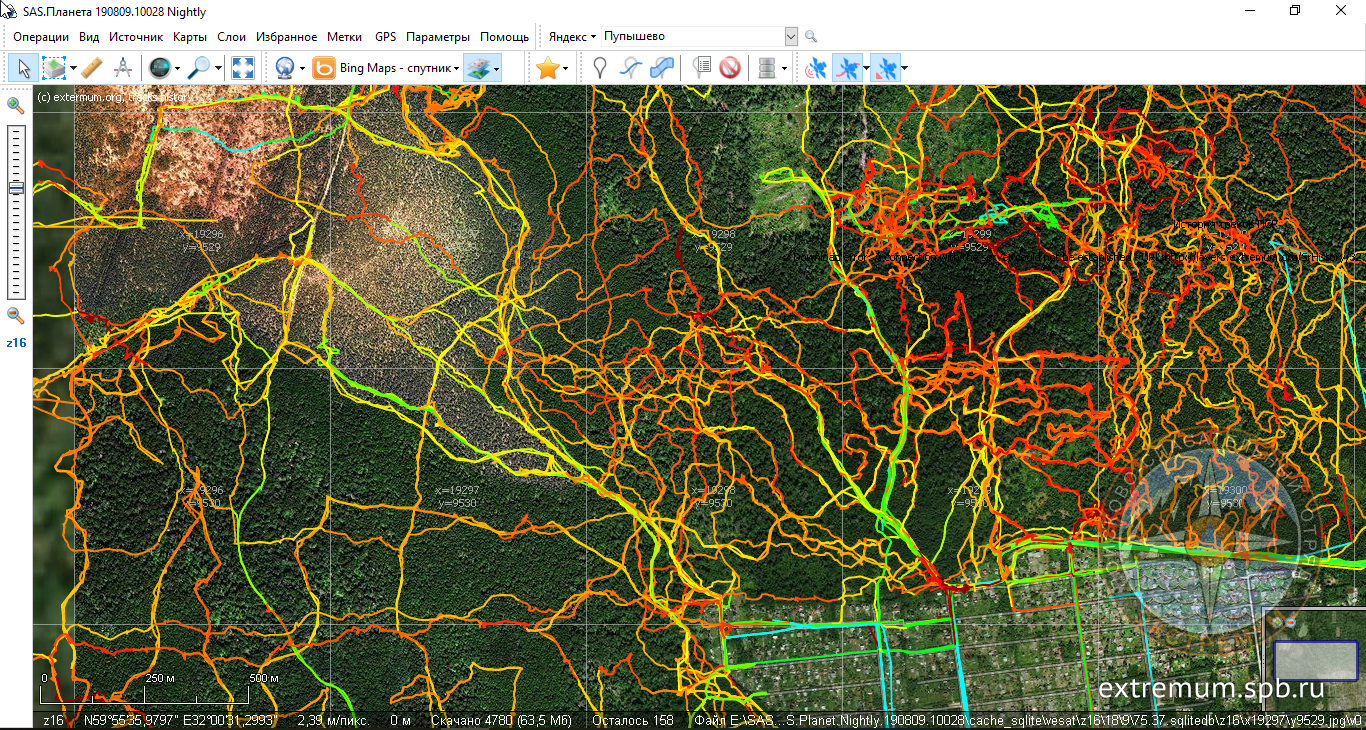Expand the Яндекс search provider dropdown
This screenshot has height=730, width=1366.
tap(572, 37)
